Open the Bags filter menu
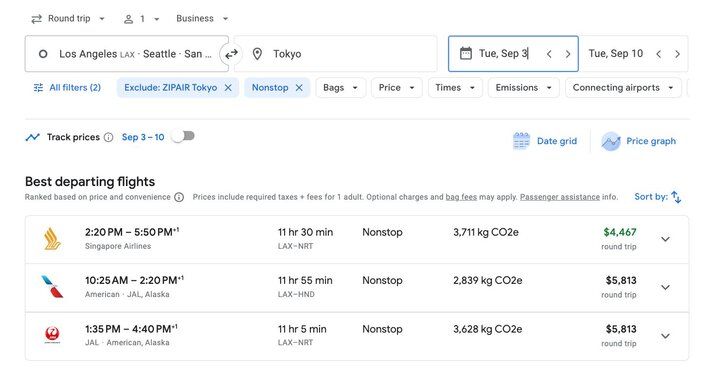 click(341, 88)
